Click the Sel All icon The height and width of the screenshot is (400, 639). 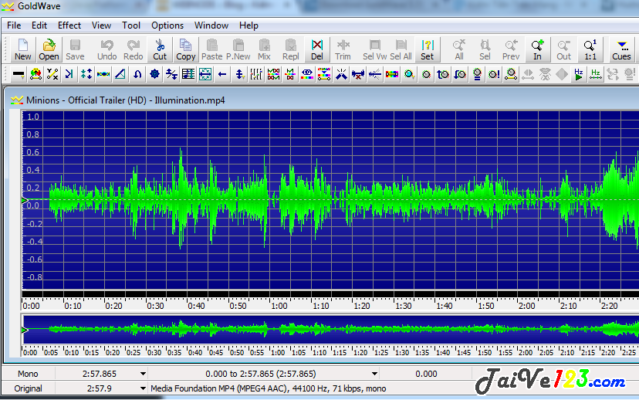tap(401, 50)
